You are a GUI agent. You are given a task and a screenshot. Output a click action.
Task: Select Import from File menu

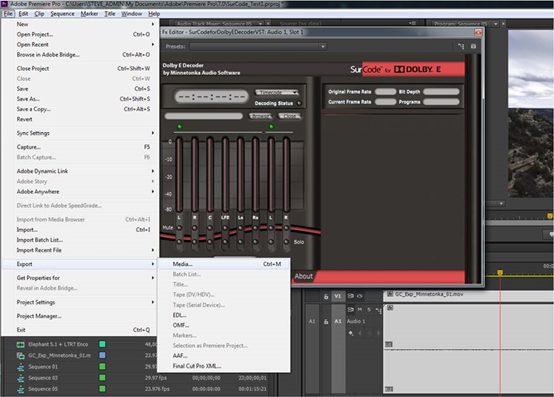point(80,230)
